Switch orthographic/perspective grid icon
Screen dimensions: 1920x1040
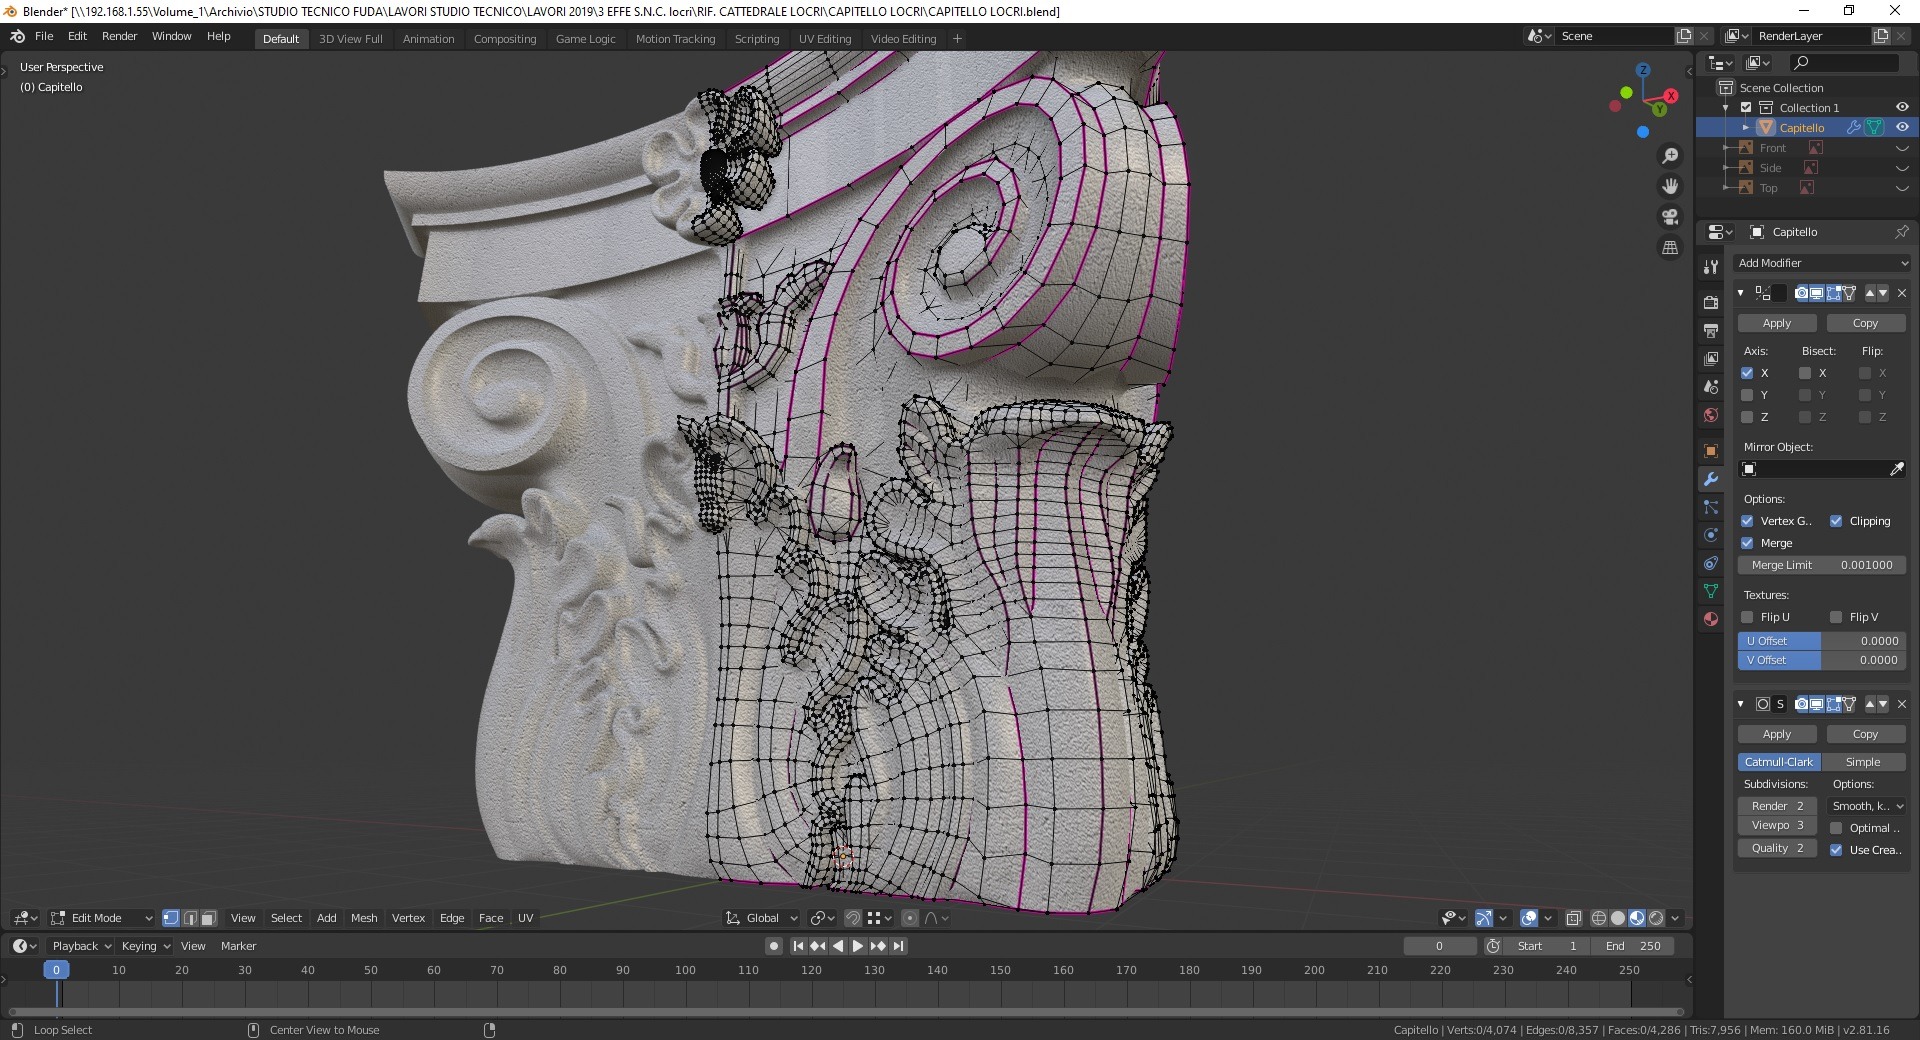pyautogui.click(x=1670, y=247)
